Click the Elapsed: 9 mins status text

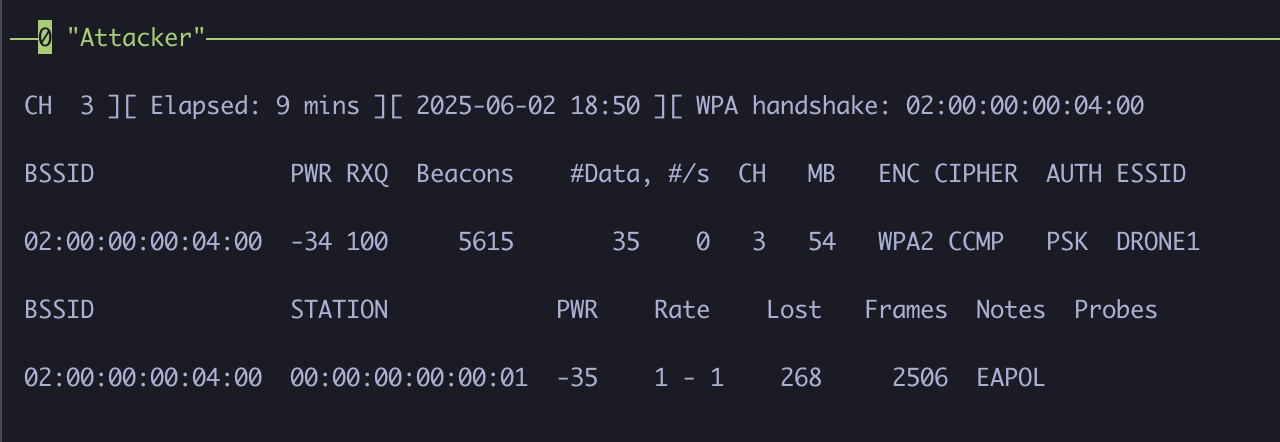(x=255, y=106)
